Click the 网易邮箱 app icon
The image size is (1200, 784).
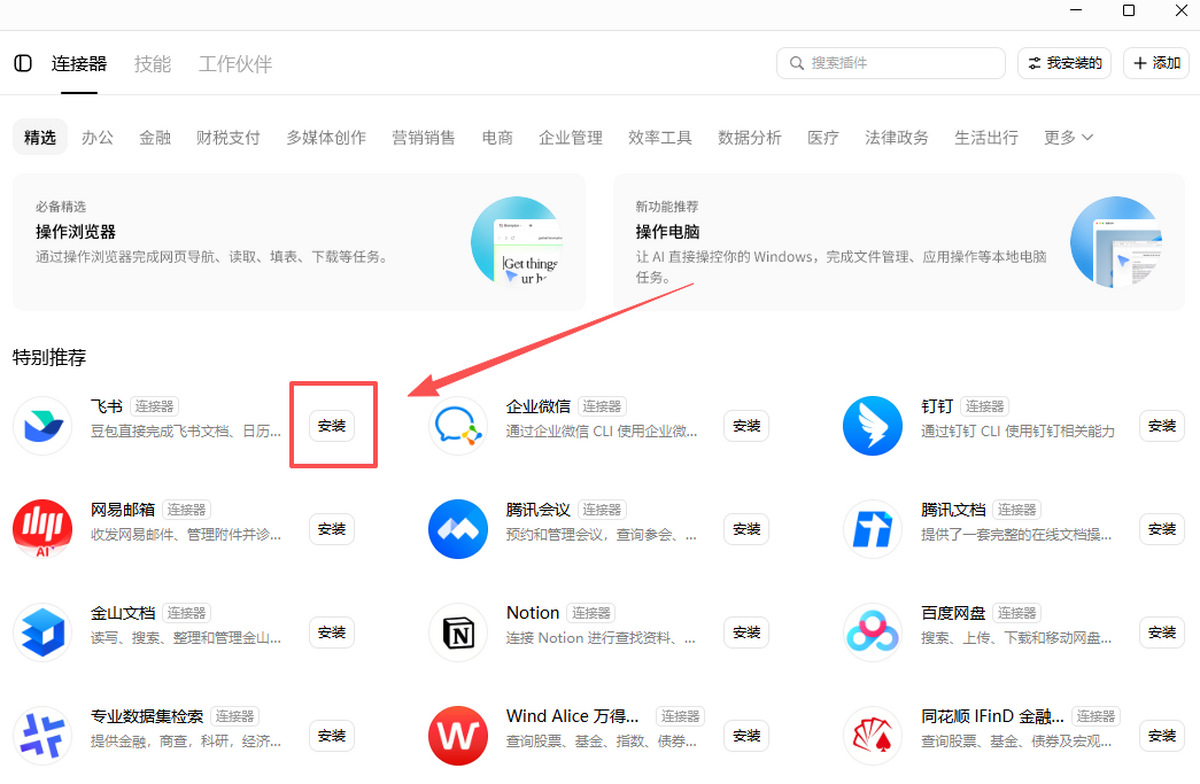42,529
